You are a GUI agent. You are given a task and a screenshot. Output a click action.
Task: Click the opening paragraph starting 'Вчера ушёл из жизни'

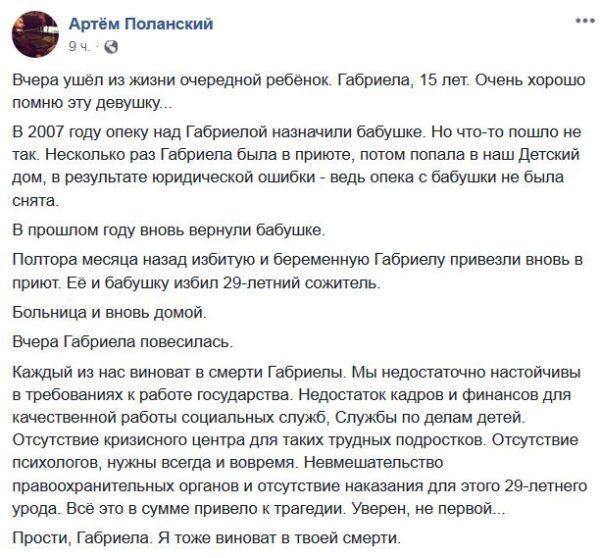(299, 91)
